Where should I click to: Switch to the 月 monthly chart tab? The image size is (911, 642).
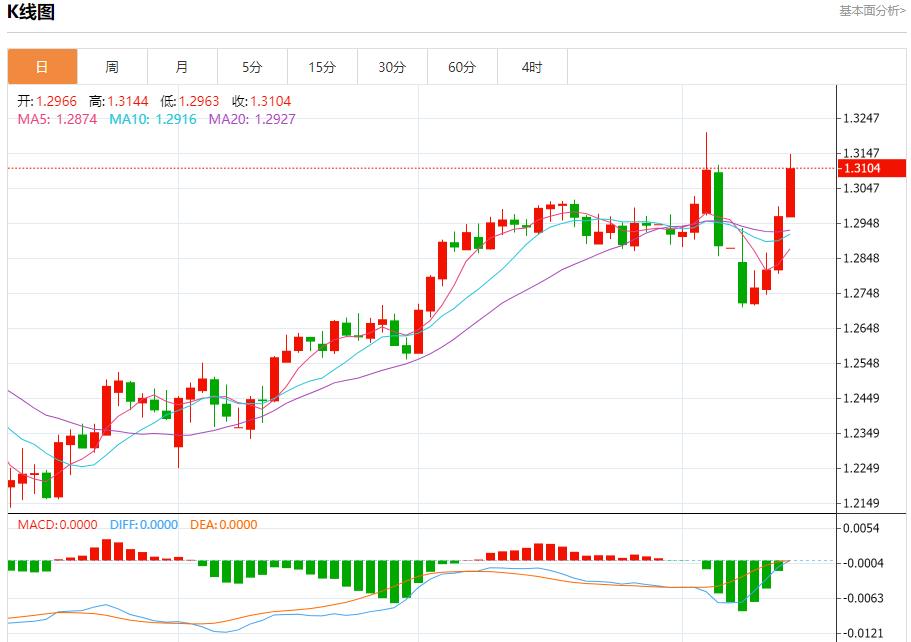point(183,66)
